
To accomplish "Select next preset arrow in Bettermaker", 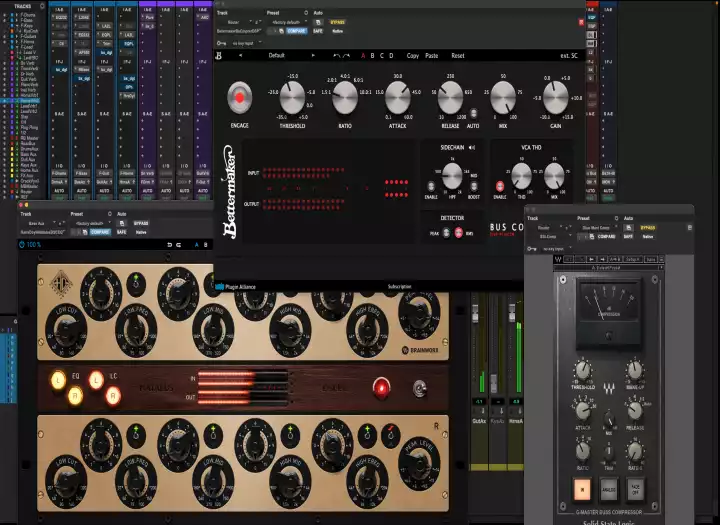I will click(x=313, y=56).
